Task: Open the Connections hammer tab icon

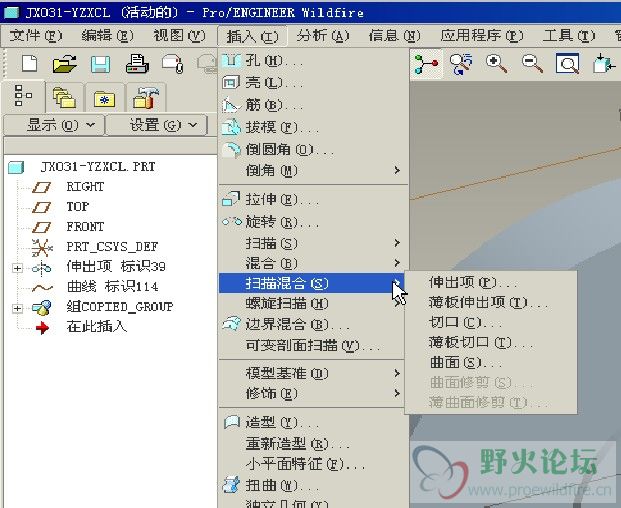Action: 146,98
